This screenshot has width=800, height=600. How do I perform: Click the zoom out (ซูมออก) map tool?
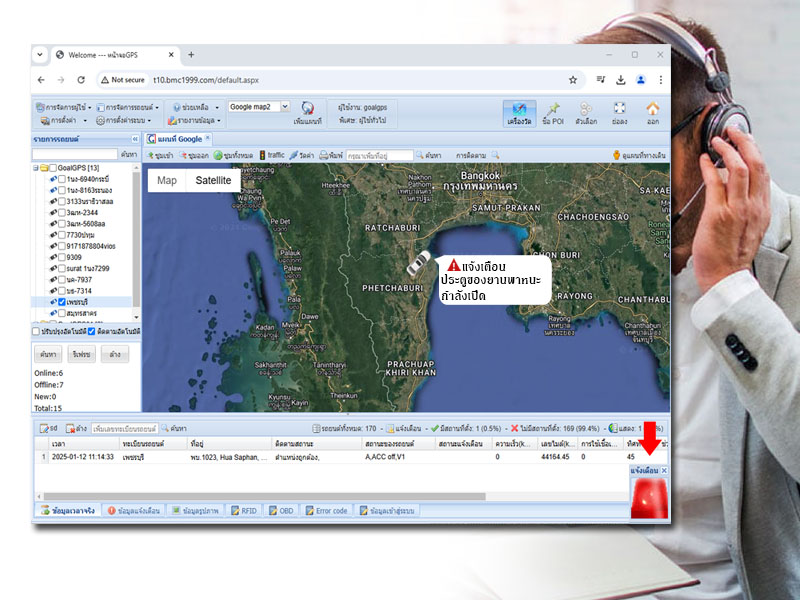tap(193, 155)
